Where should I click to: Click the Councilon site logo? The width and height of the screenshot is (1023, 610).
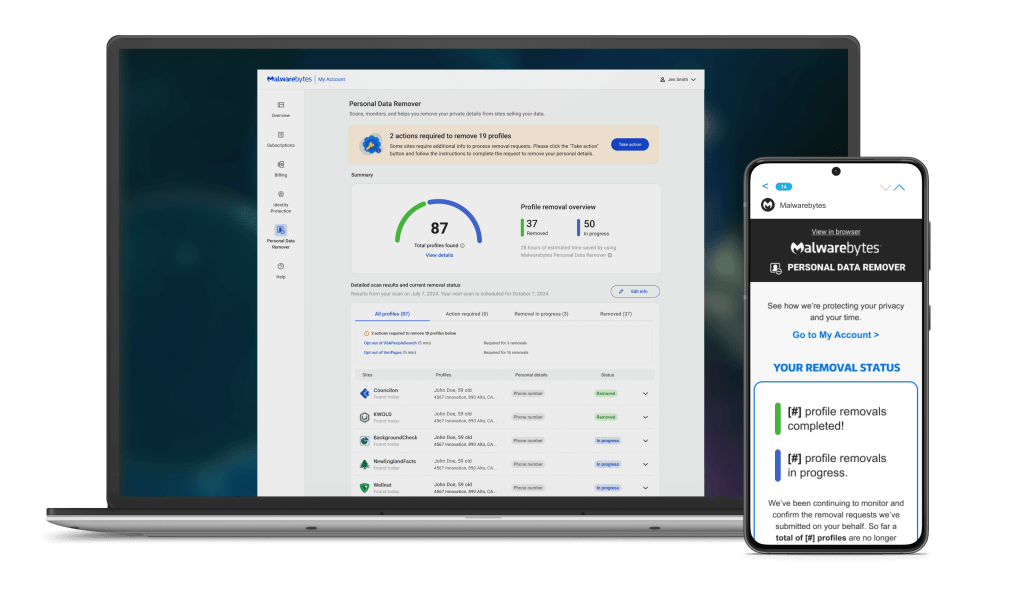364,393
